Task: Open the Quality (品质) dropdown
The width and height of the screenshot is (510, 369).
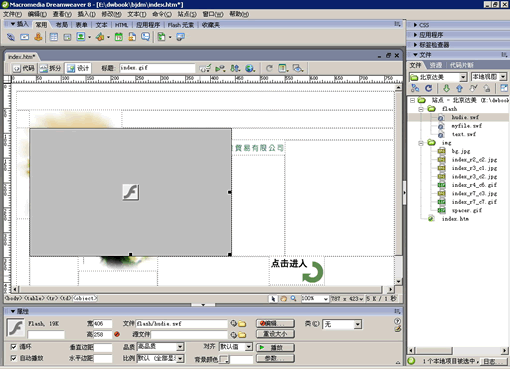Action: [180, 347]
